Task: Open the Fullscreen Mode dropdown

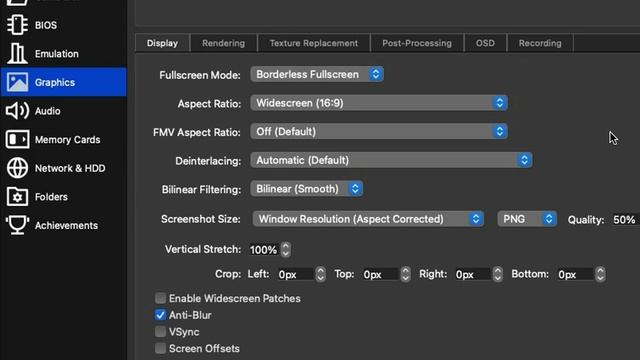Action: click(x=317, y=74)
